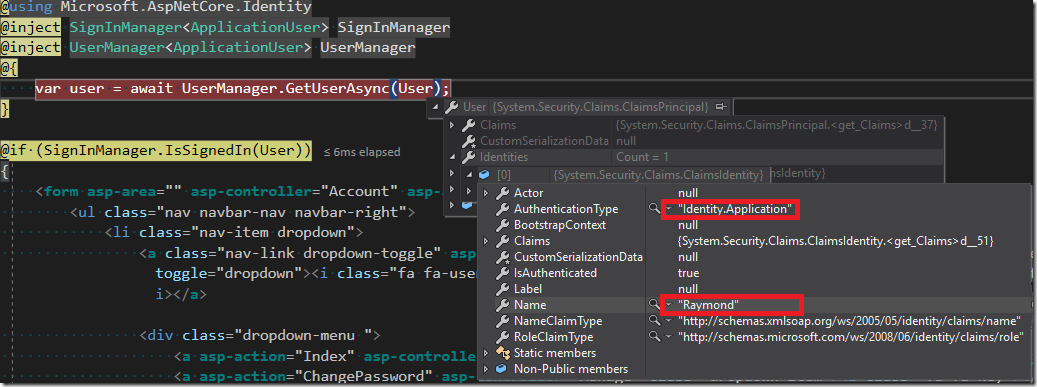Click UserManager.GetUserAsync in the highlighted line

[x=286, y=88]
